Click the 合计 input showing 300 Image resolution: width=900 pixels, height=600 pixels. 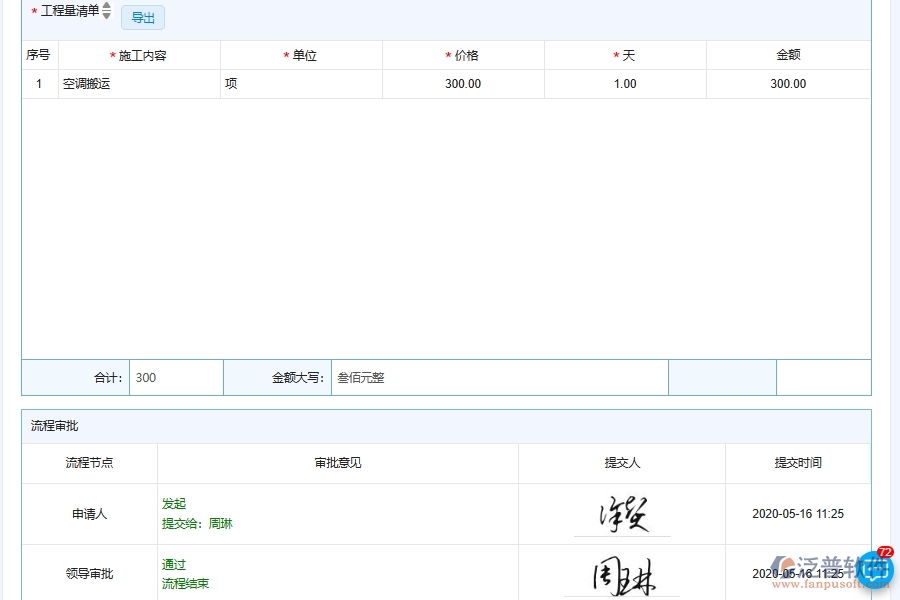pos(176,377)
